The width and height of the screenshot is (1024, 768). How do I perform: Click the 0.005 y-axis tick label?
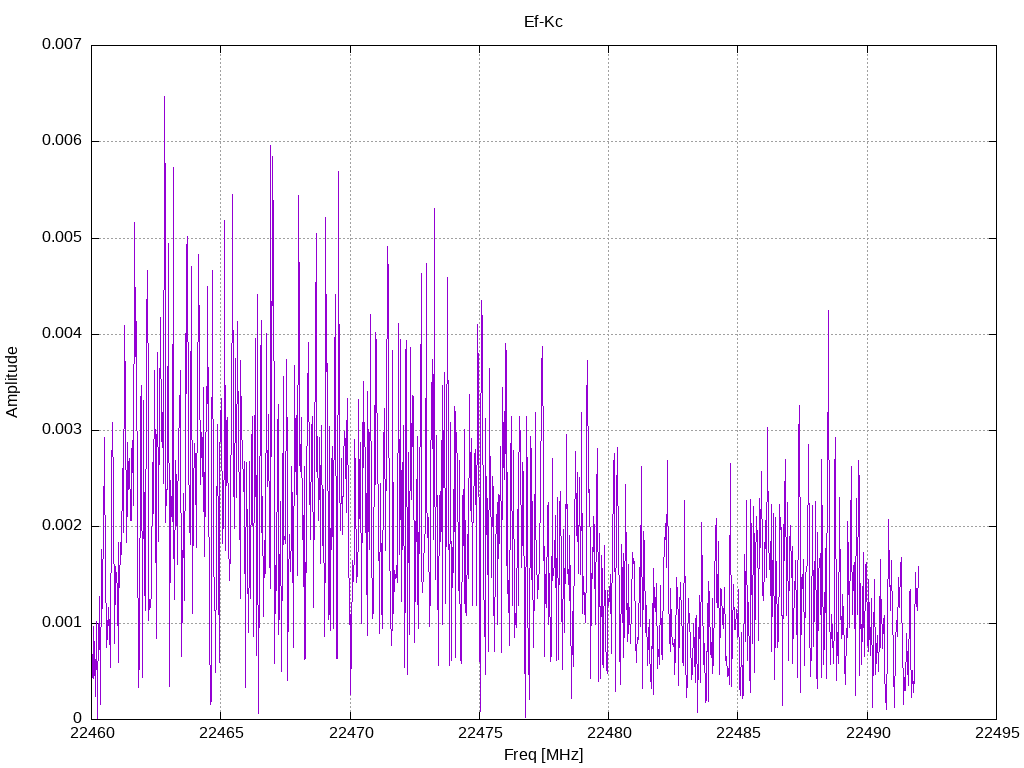[x=62, y=237]
